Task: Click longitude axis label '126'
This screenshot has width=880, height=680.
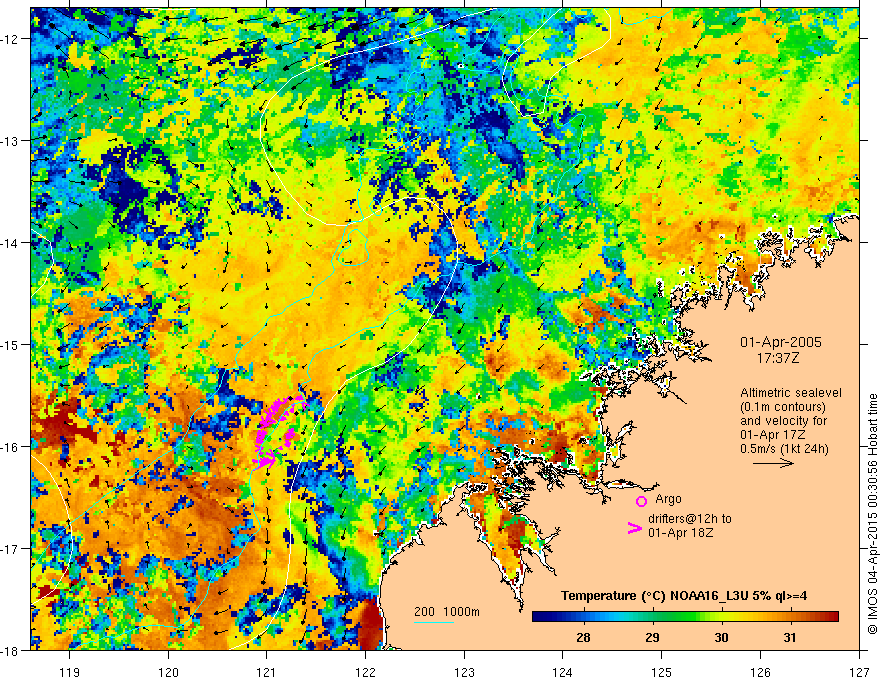Action: tap(760, 672)
